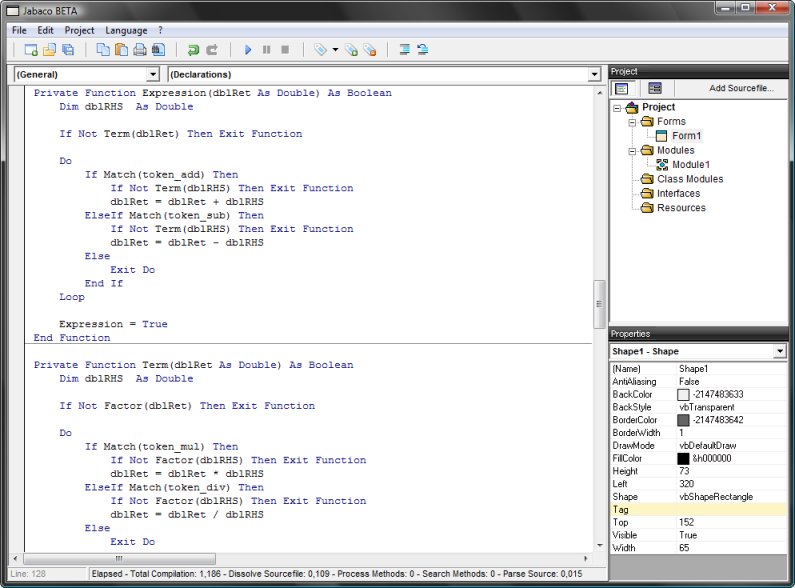
Task: Click the code editor scroll down arrow
Action: (x=599, y=546)
